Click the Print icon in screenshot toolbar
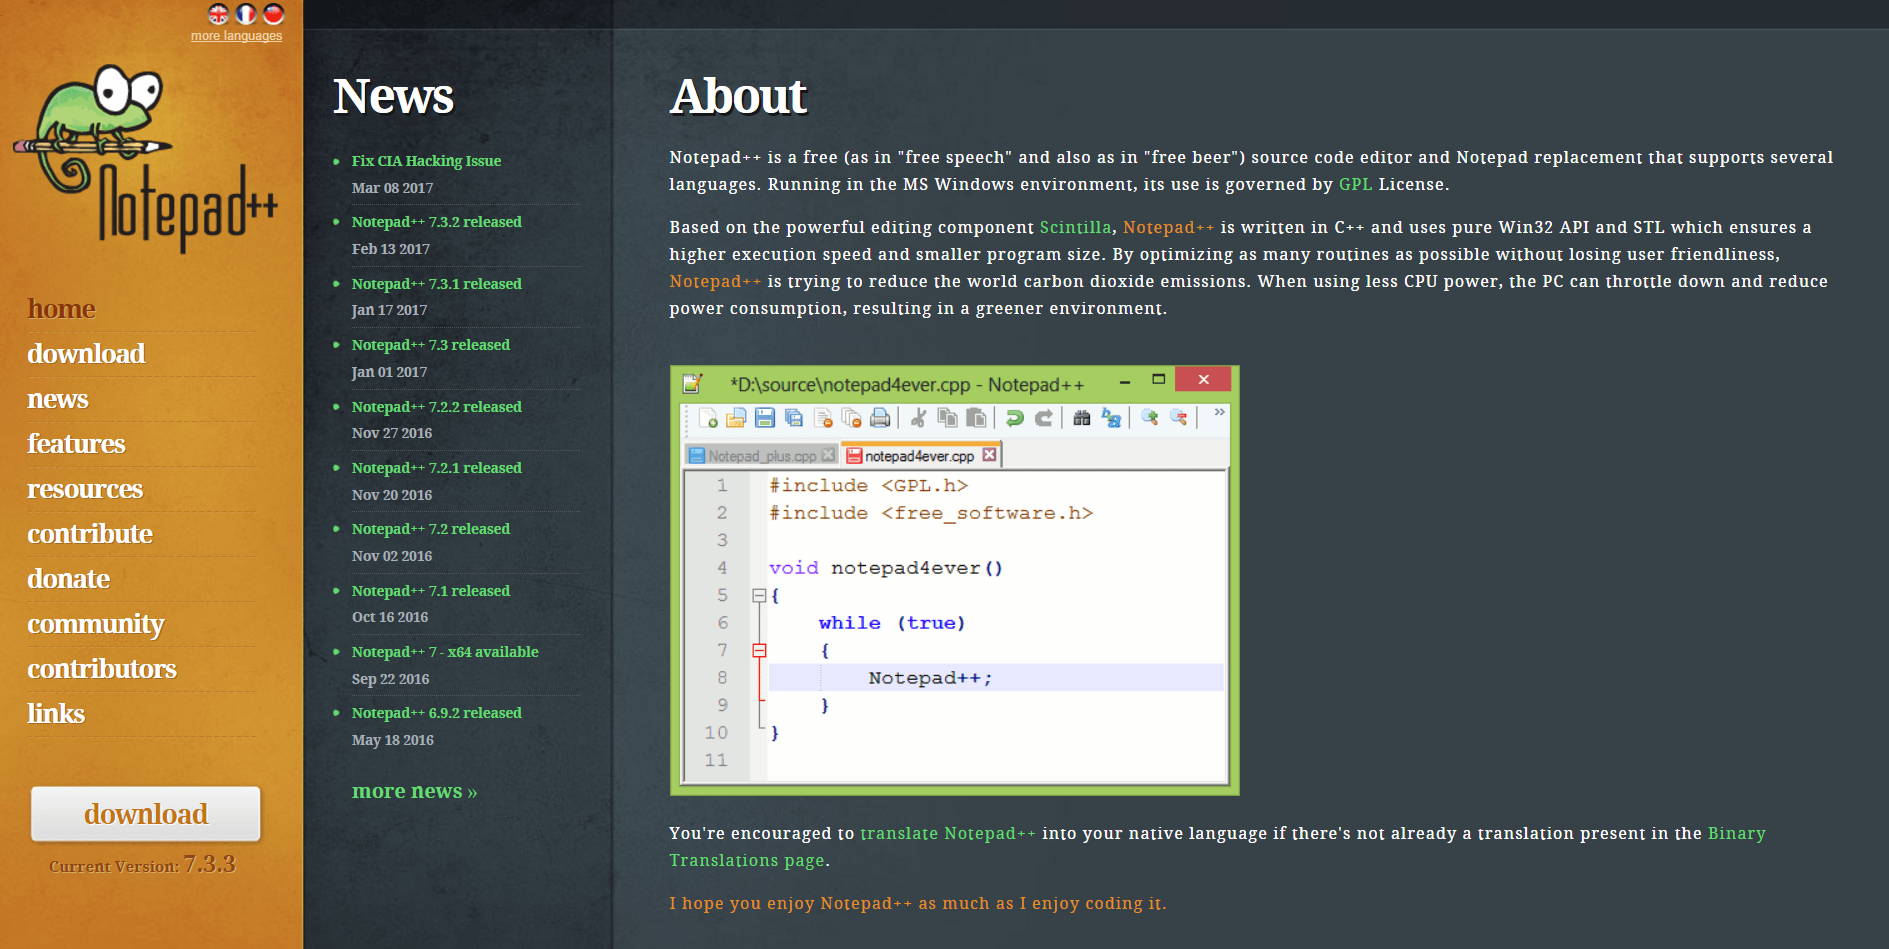1889x949 pixels. 880,418
